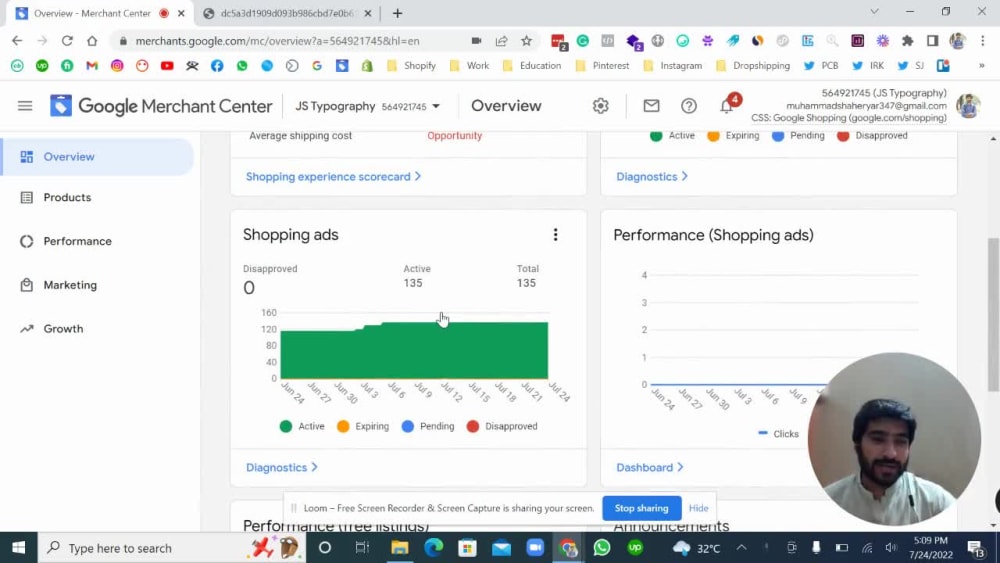Viewport: 1000px width, 563px height.
Task: Open the Chrome extensions puzzle icon
Action: tap(907, 41)
